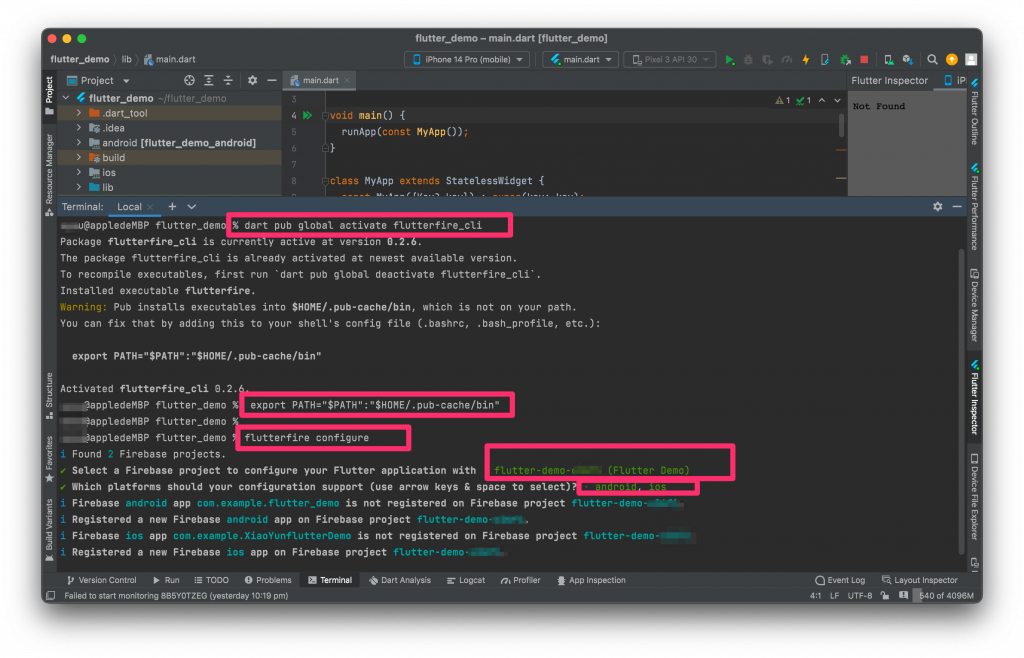Click memory indicator 540 of 4096M
This screenshot has width=1024, height=658.
[x=946, y=595]
